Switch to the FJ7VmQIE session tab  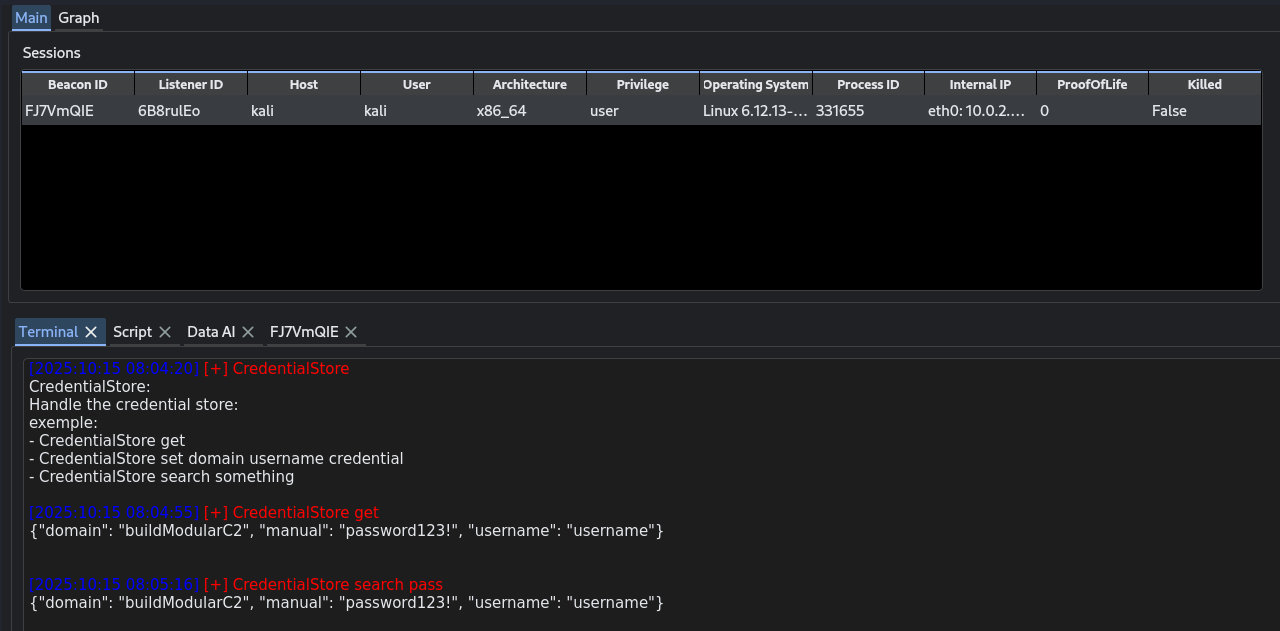click(x=304, y=332)
